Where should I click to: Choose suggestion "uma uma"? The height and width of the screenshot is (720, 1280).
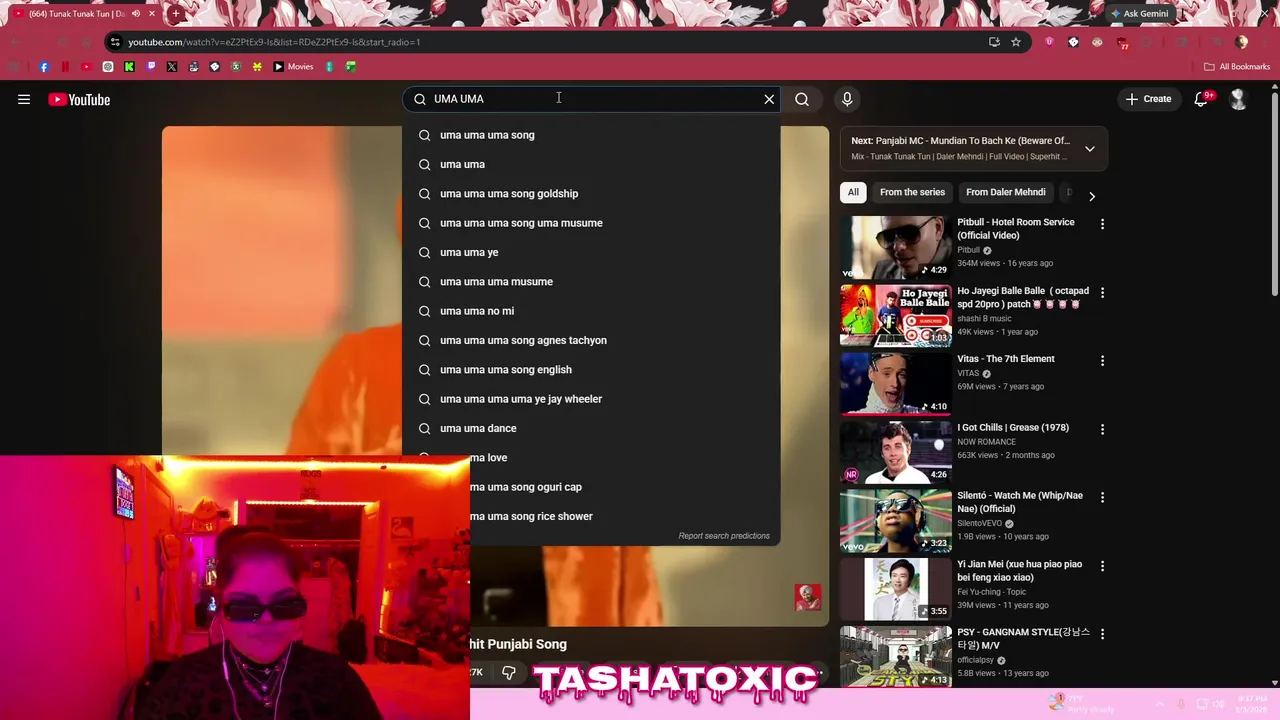click(591, 164)
